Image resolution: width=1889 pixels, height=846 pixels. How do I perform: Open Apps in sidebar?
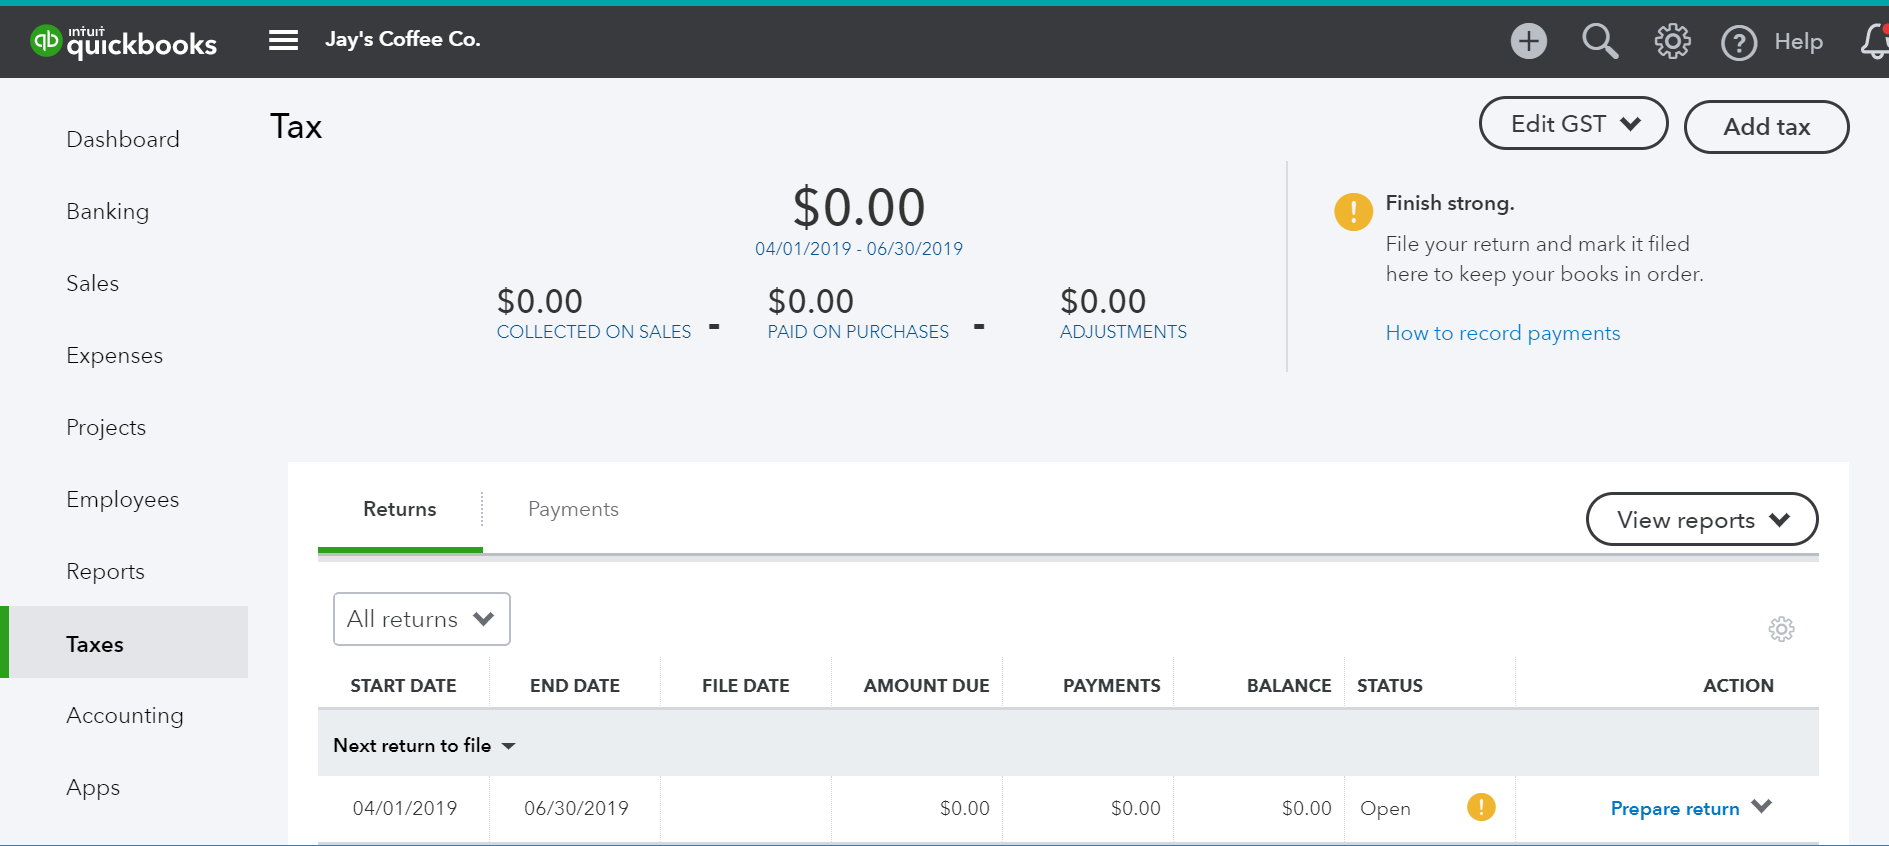(x=93, y=787)
